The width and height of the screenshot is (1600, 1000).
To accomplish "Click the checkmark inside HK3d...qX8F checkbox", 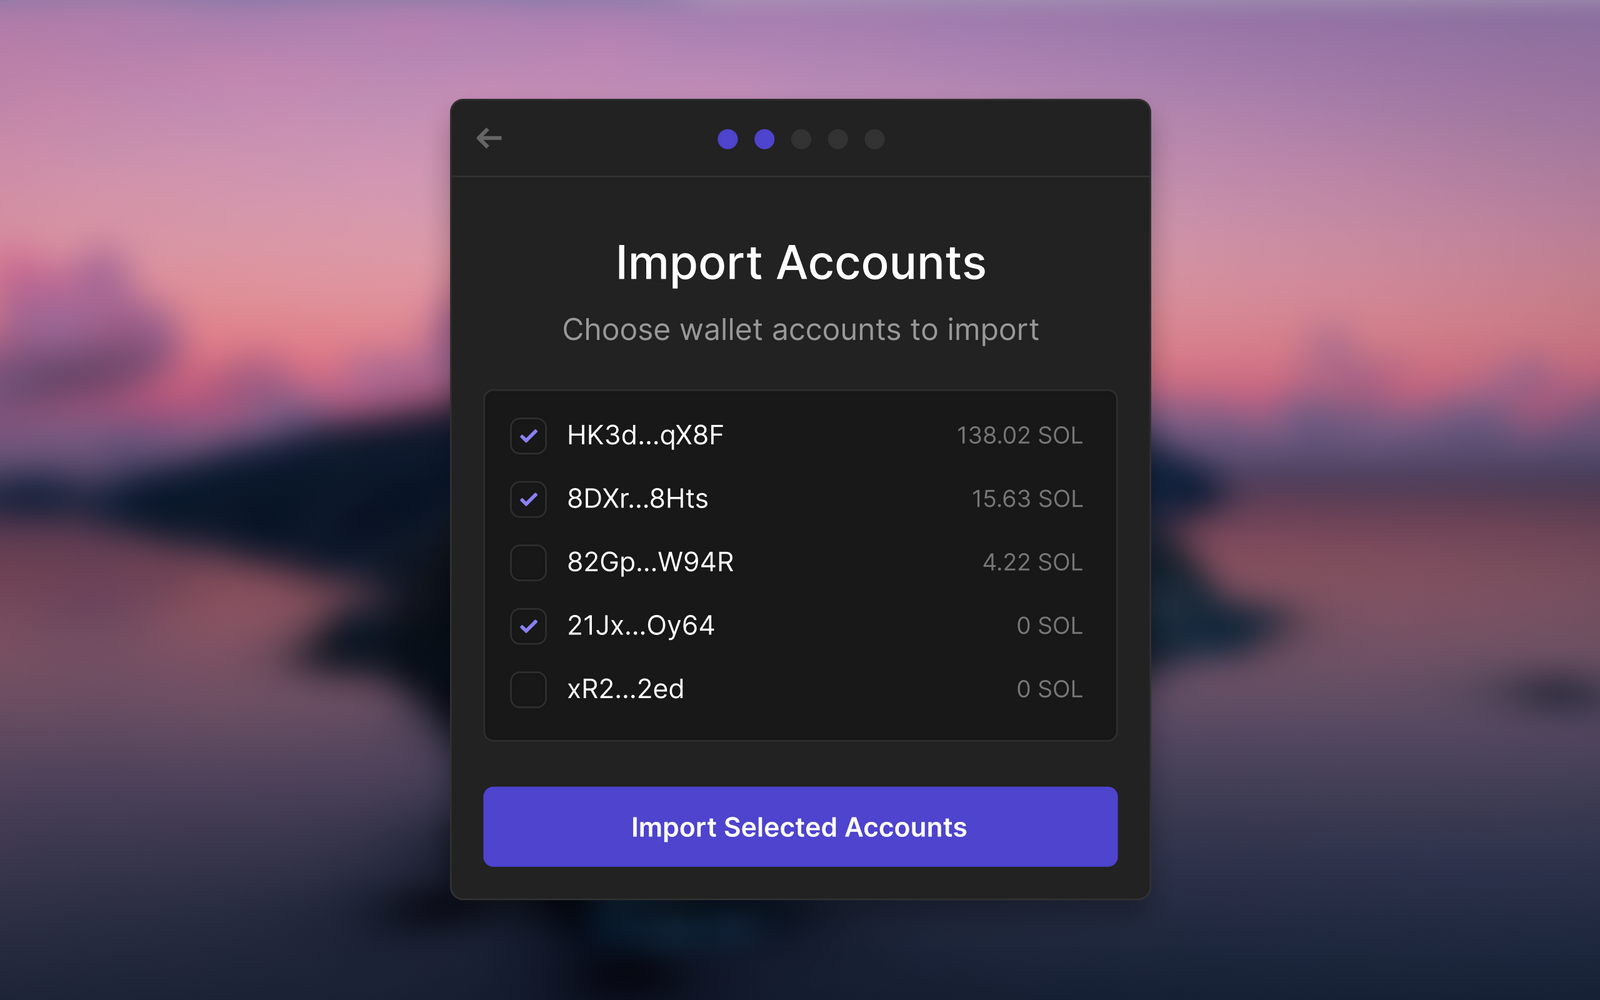I will click(x=528, y=436).
